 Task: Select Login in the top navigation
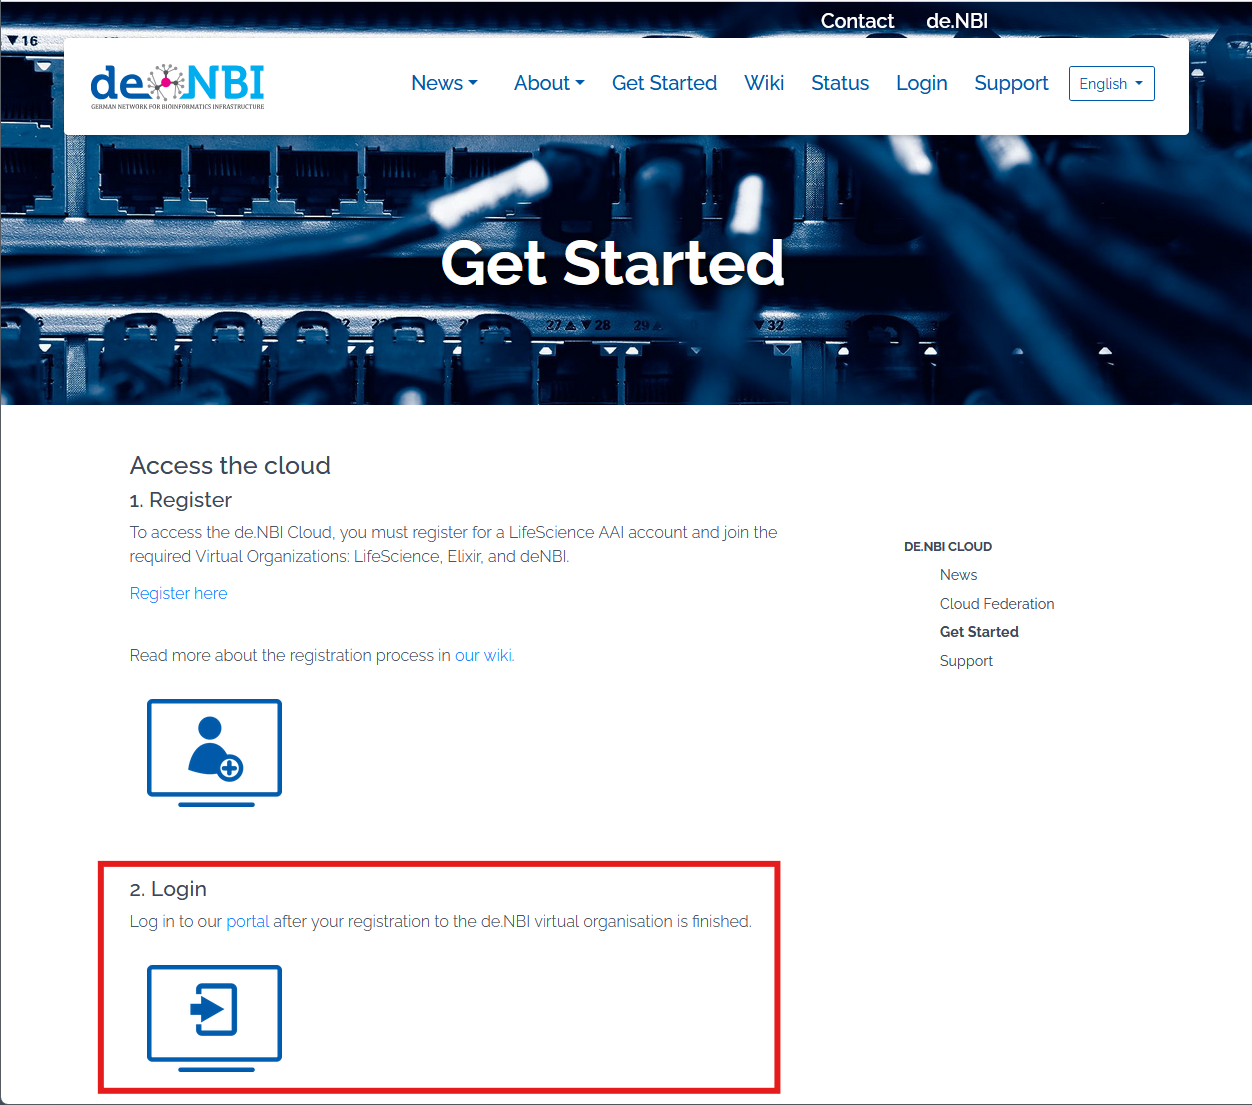click(x=922, y=83)
